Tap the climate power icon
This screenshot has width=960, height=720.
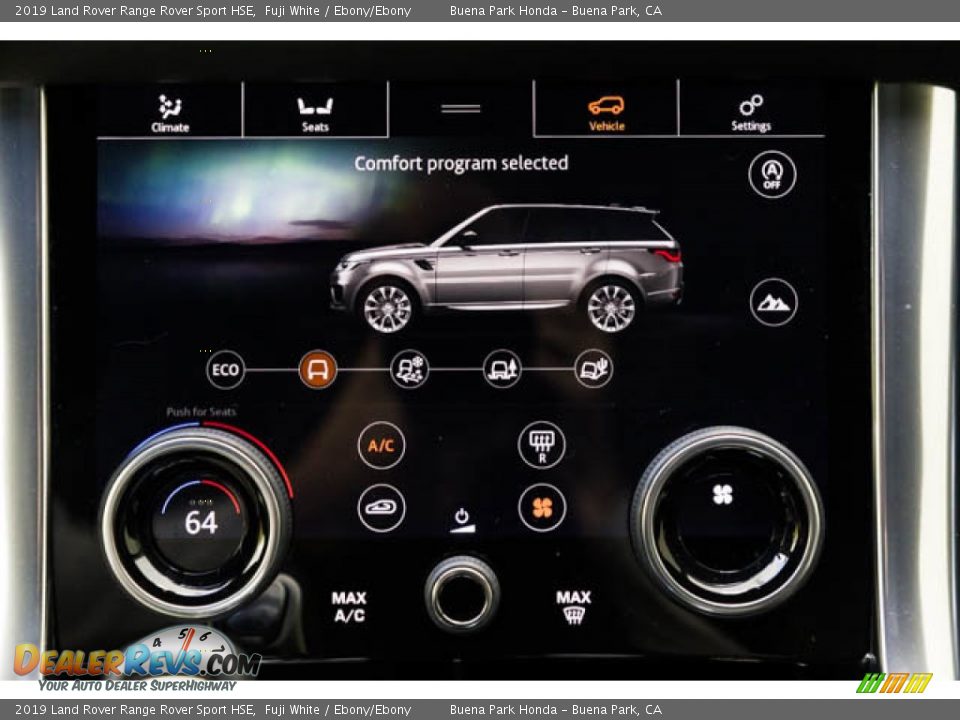pyautogui.click(x=462, y=520)
